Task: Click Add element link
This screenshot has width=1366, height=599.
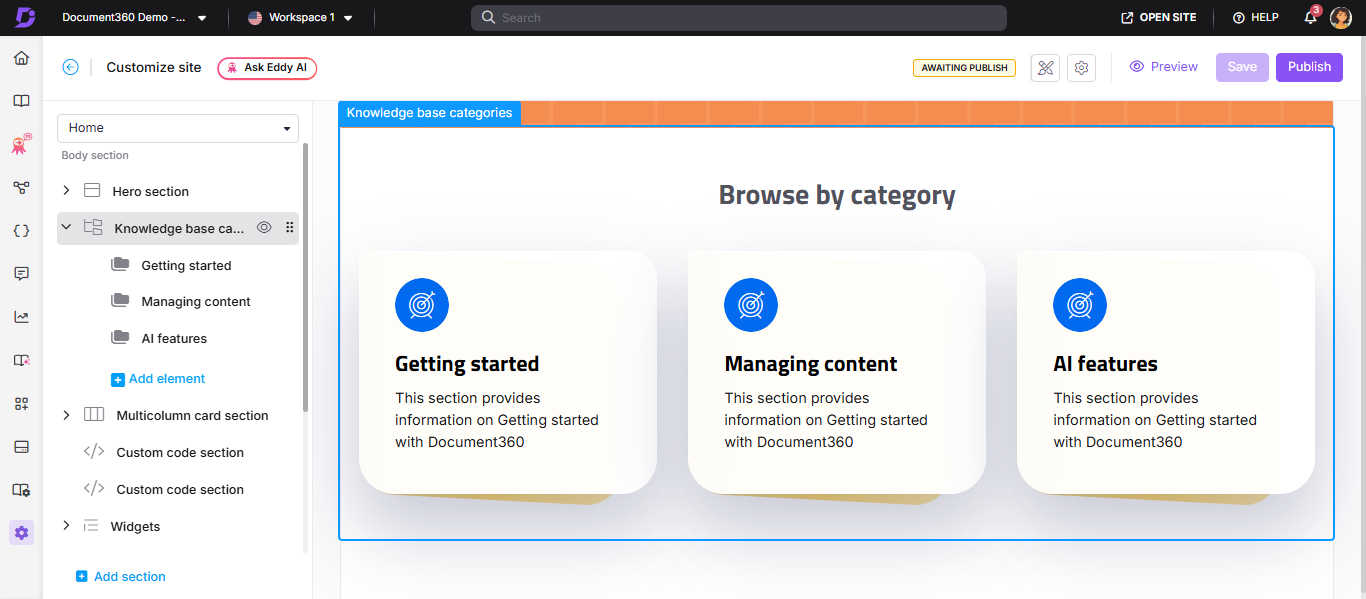Action: pos(158,379)
